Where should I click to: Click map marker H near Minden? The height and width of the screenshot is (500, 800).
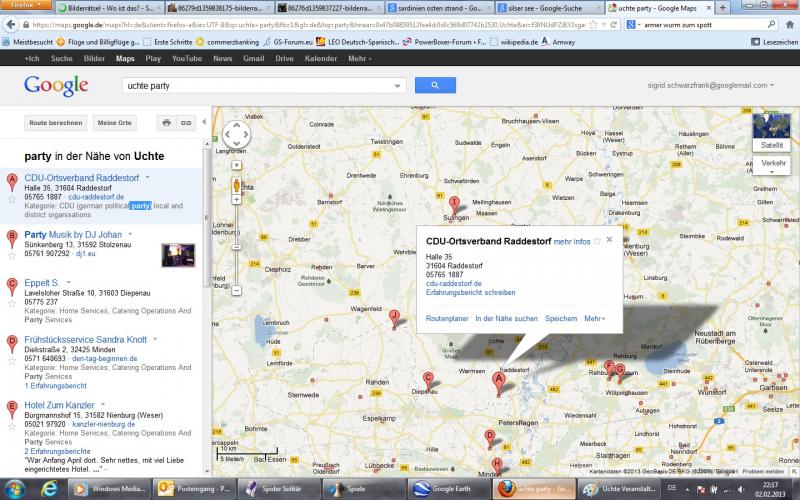pyautogui.click(x=497, y=466)
